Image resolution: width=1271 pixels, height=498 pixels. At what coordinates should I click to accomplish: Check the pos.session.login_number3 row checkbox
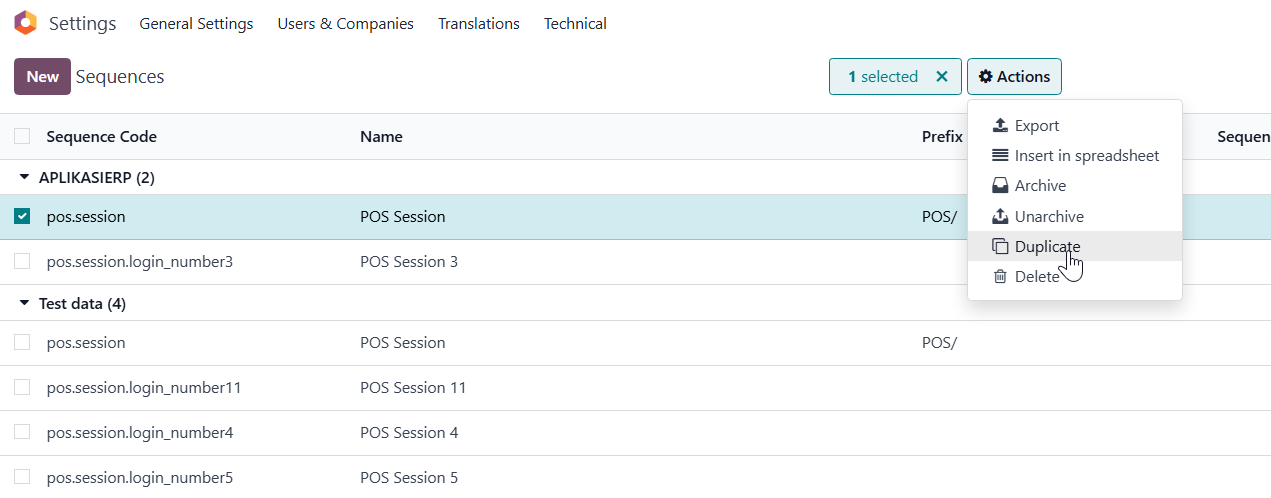click(x=22, y=262)
